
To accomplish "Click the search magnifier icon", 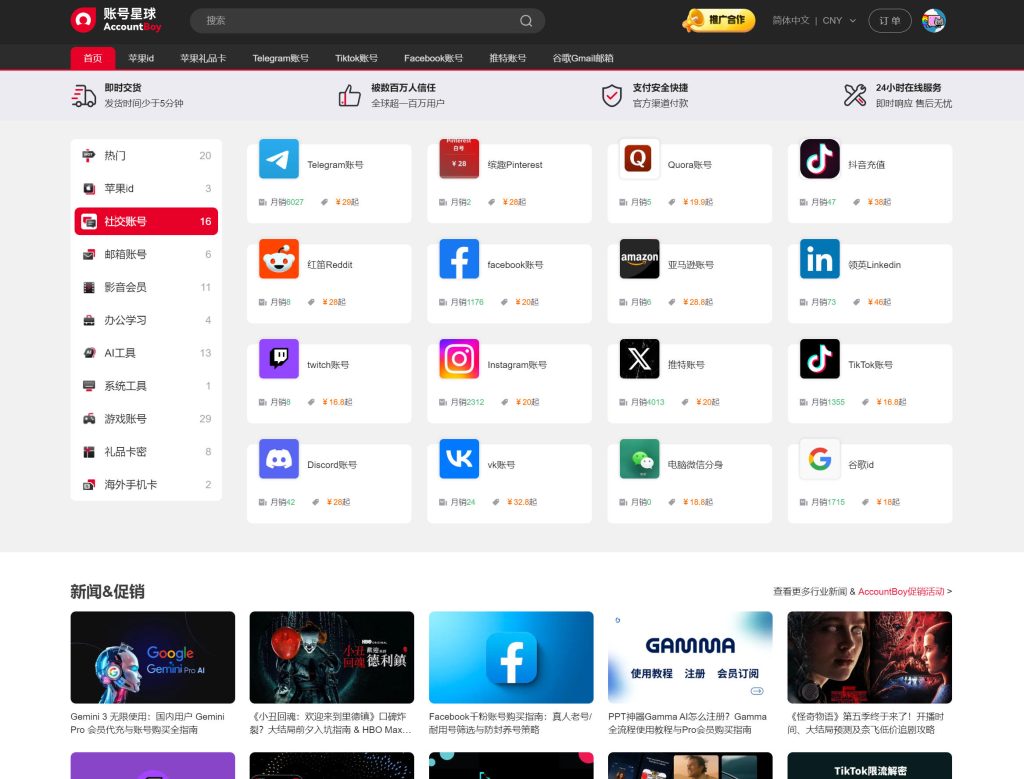I will point(526,21).
